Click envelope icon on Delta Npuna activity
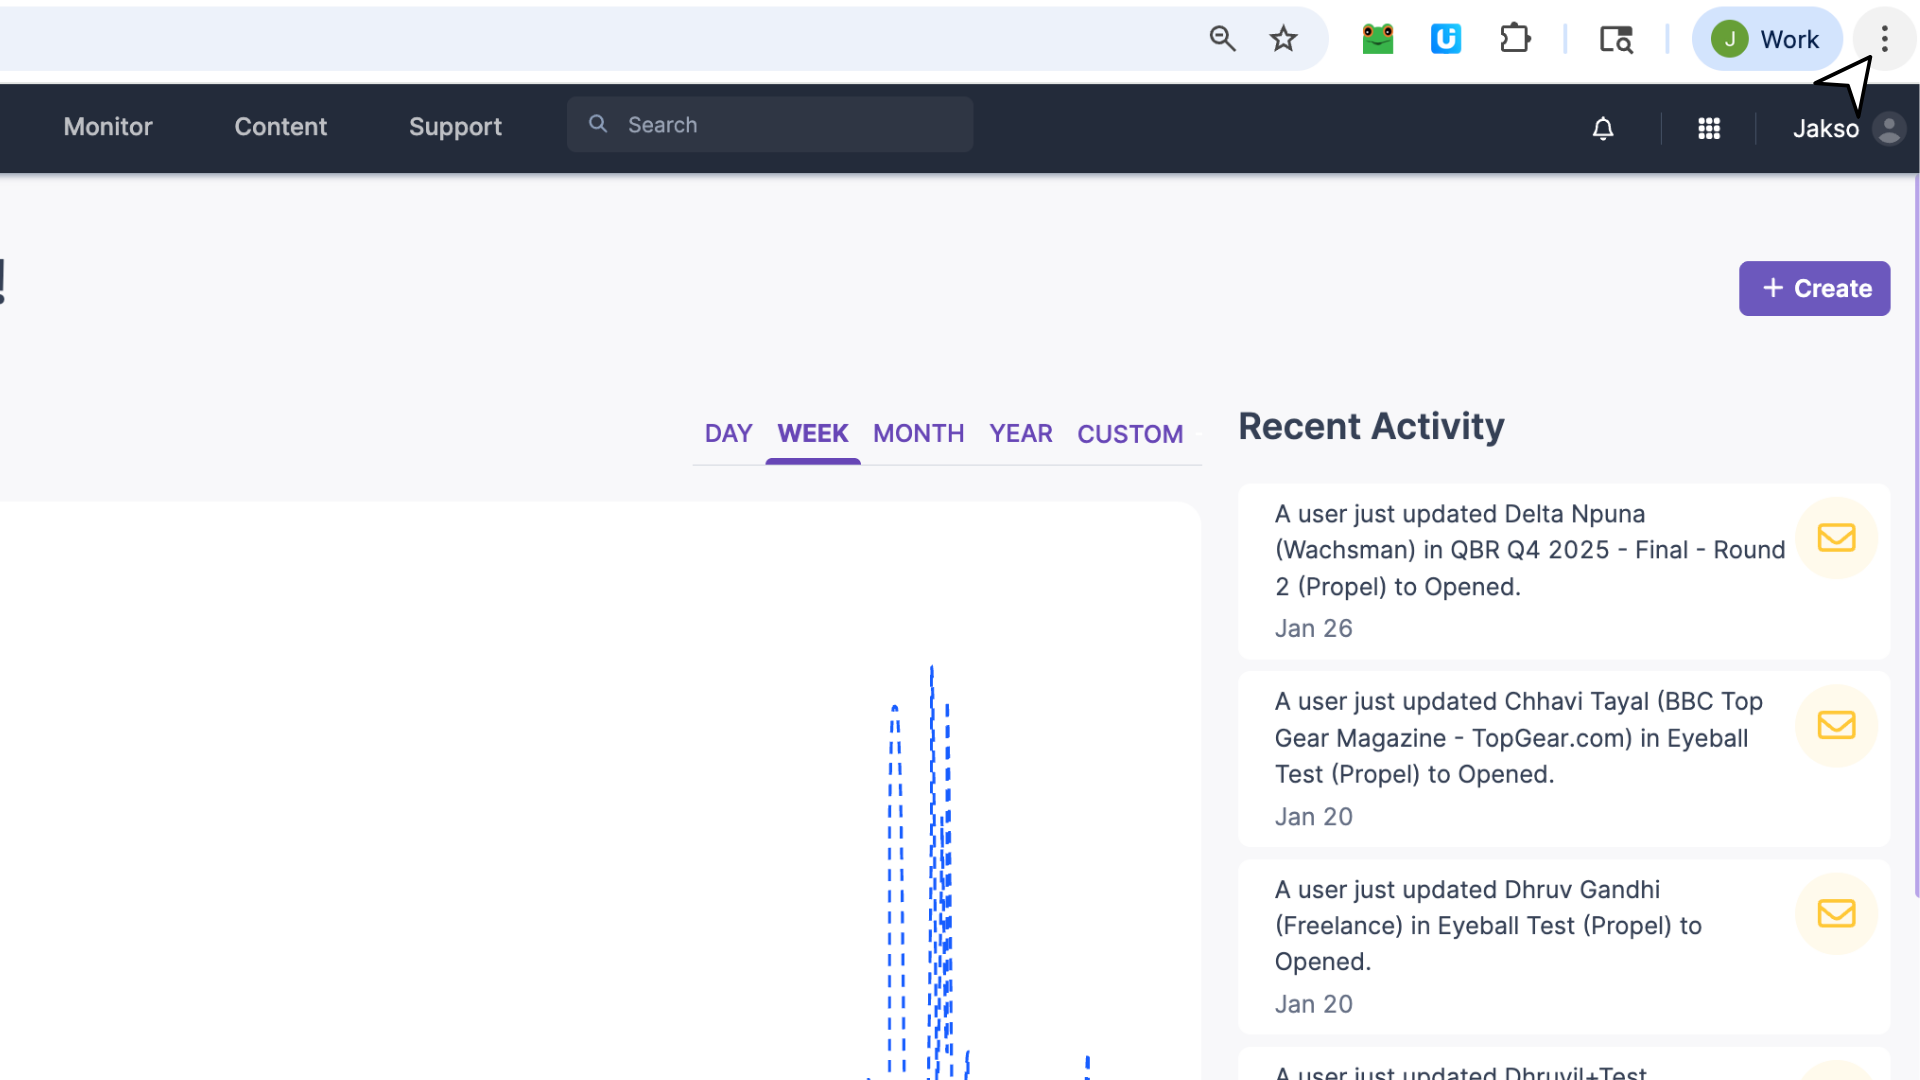 tap(1836, 538)
